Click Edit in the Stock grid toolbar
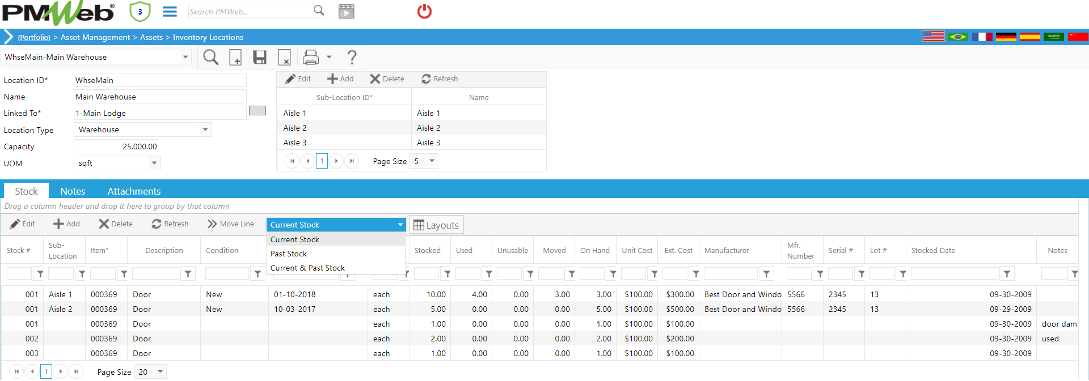The width and height of the screenshot is (1089, 381). [22, 224]
